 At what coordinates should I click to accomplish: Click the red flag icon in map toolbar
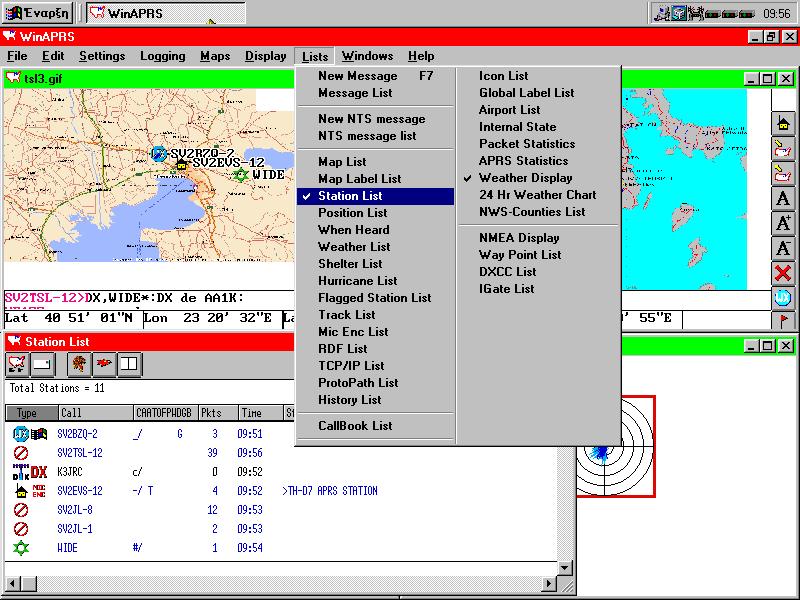point(783,320)
